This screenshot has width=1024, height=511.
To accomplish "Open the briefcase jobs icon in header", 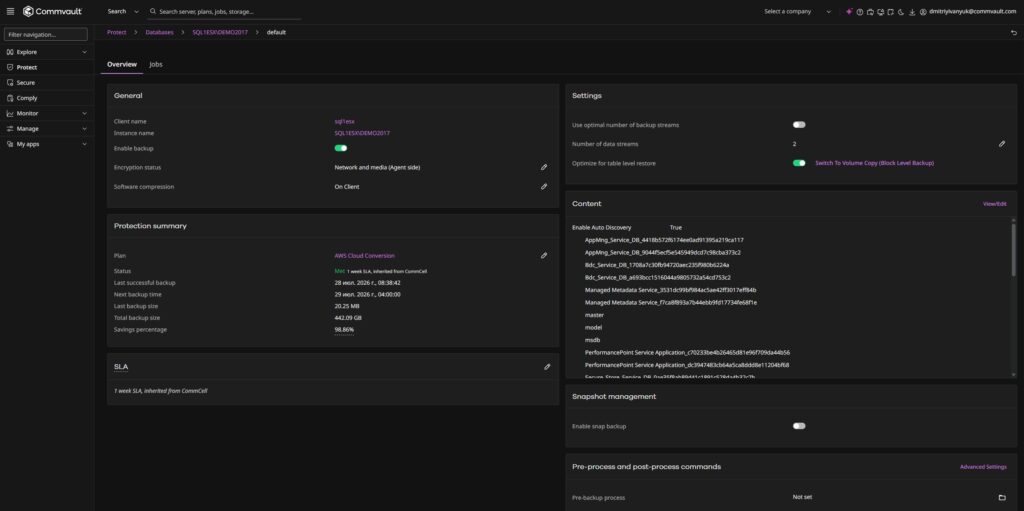I will tap(870, 12).
